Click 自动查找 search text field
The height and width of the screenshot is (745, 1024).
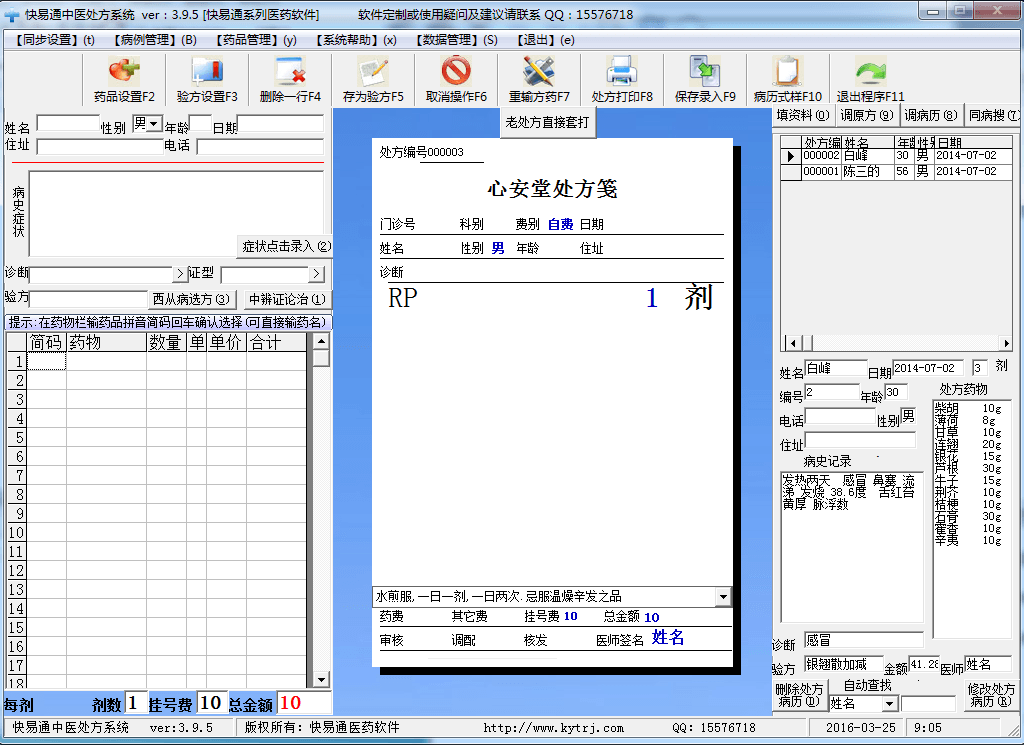[929, 704]
